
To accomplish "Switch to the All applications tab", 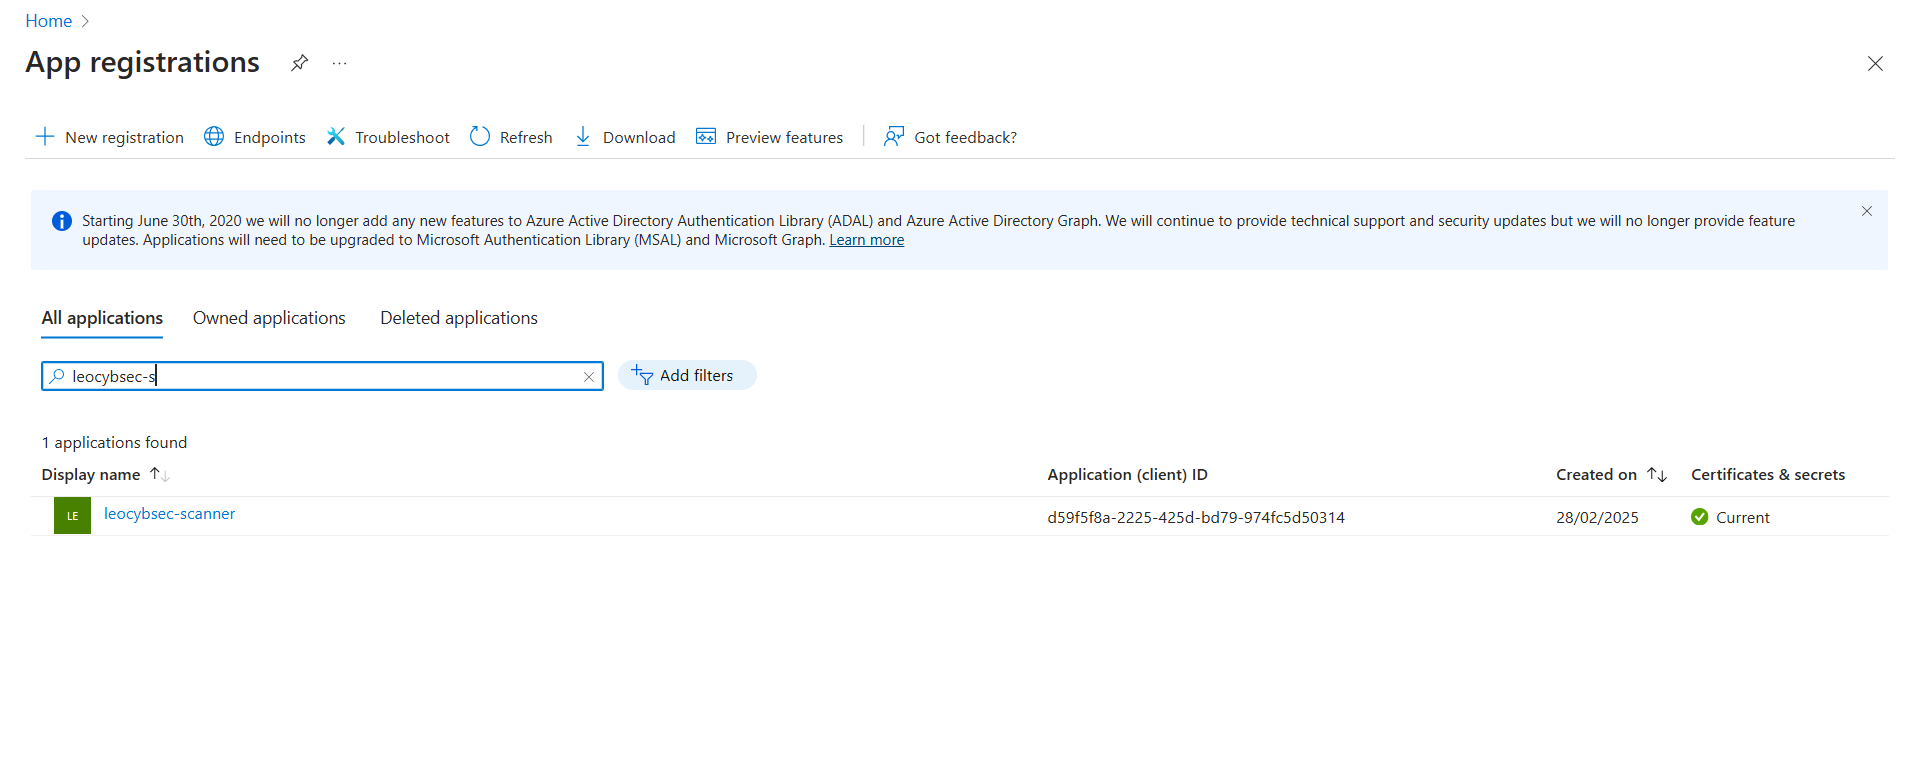I will click(102, 318).
